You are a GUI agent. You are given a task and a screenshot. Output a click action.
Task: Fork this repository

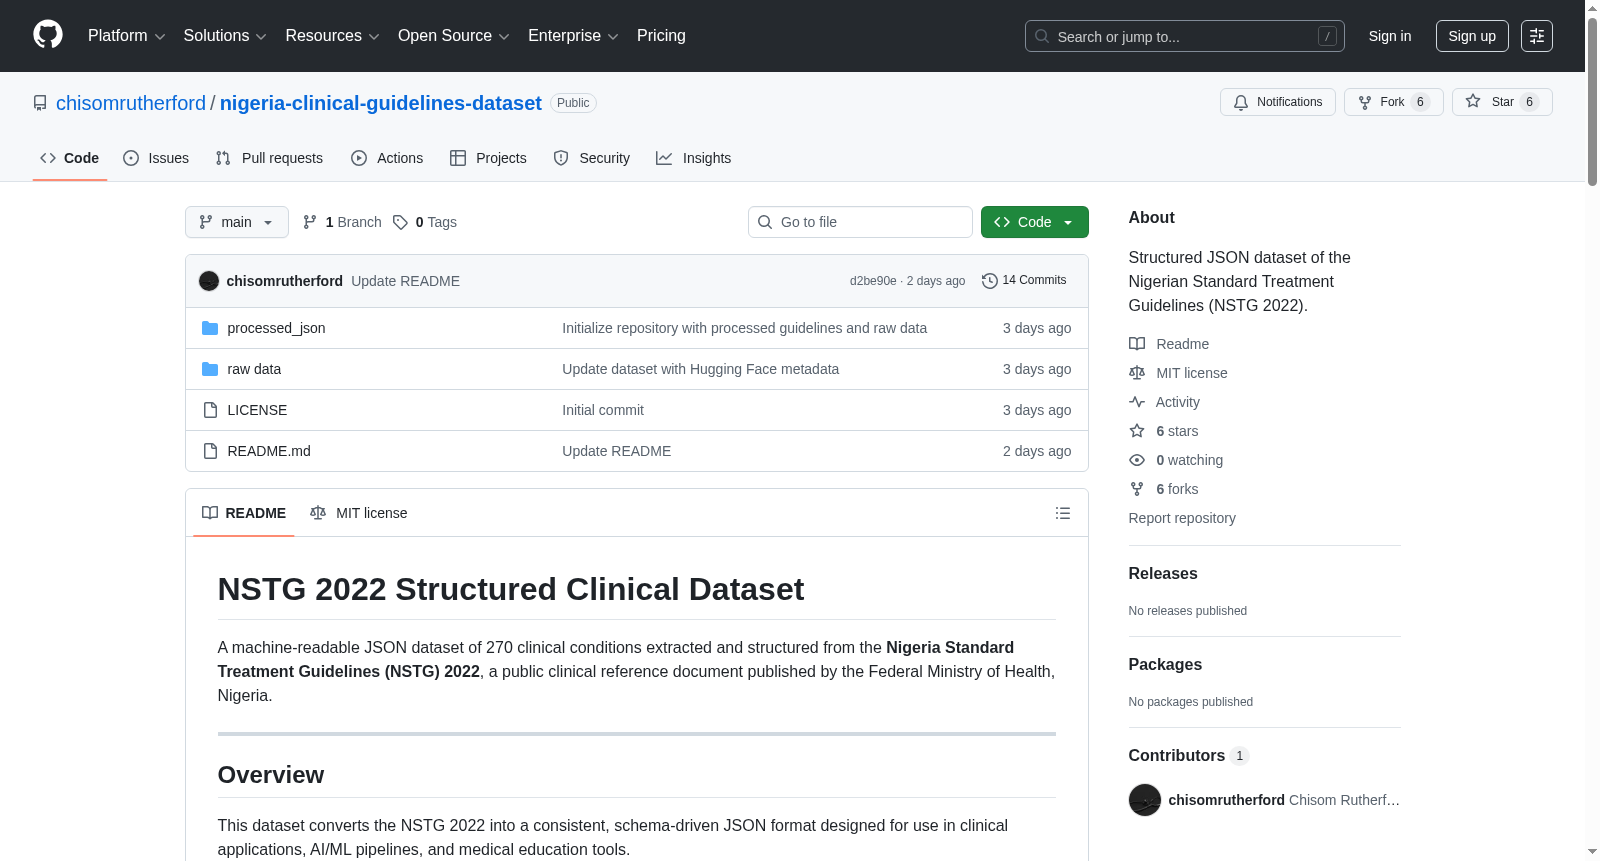pos(1394,102)
